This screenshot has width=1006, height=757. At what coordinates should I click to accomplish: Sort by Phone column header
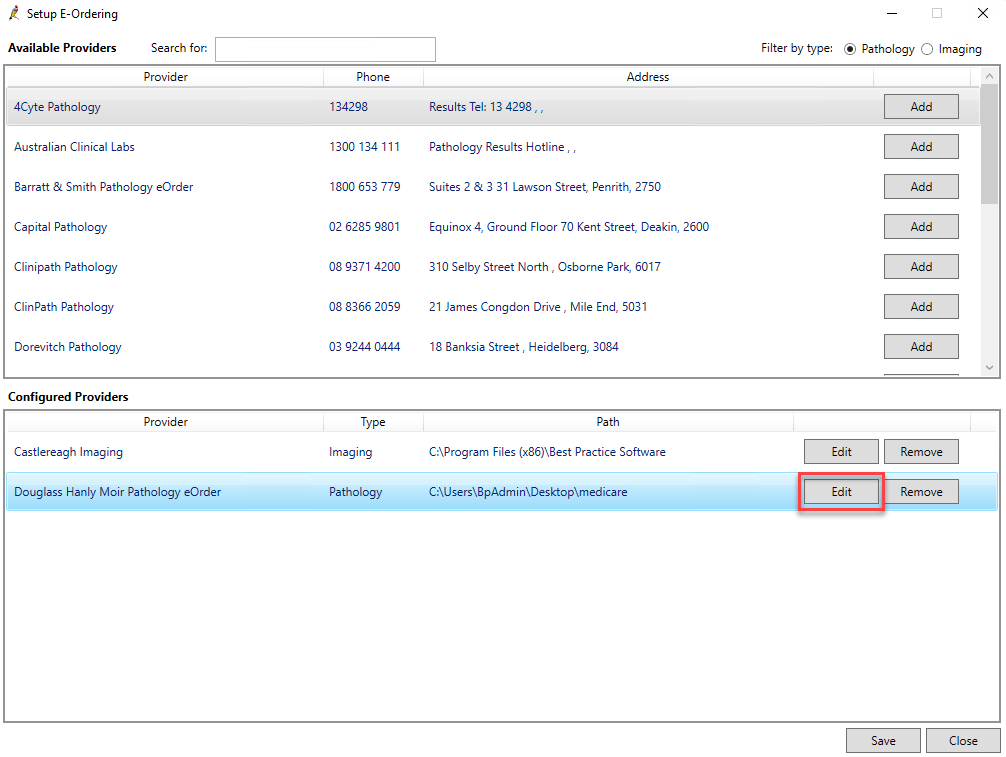tap(373, 77)
